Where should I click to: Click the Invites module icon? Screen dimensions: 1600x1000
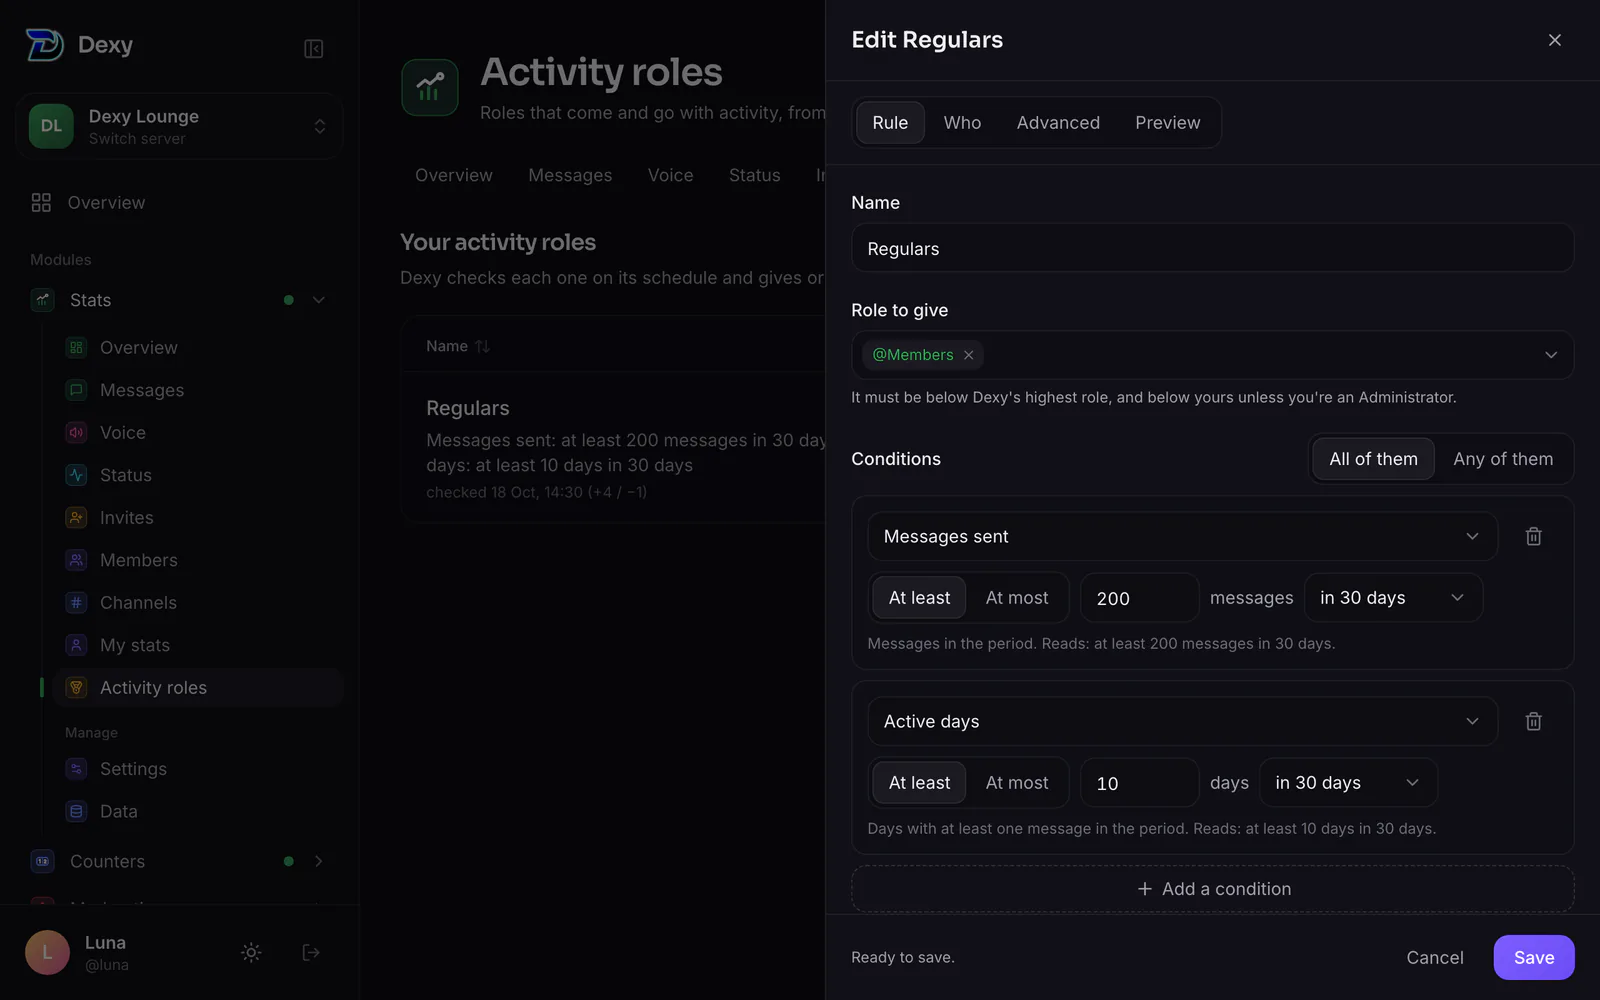click(x=76, y=518)
